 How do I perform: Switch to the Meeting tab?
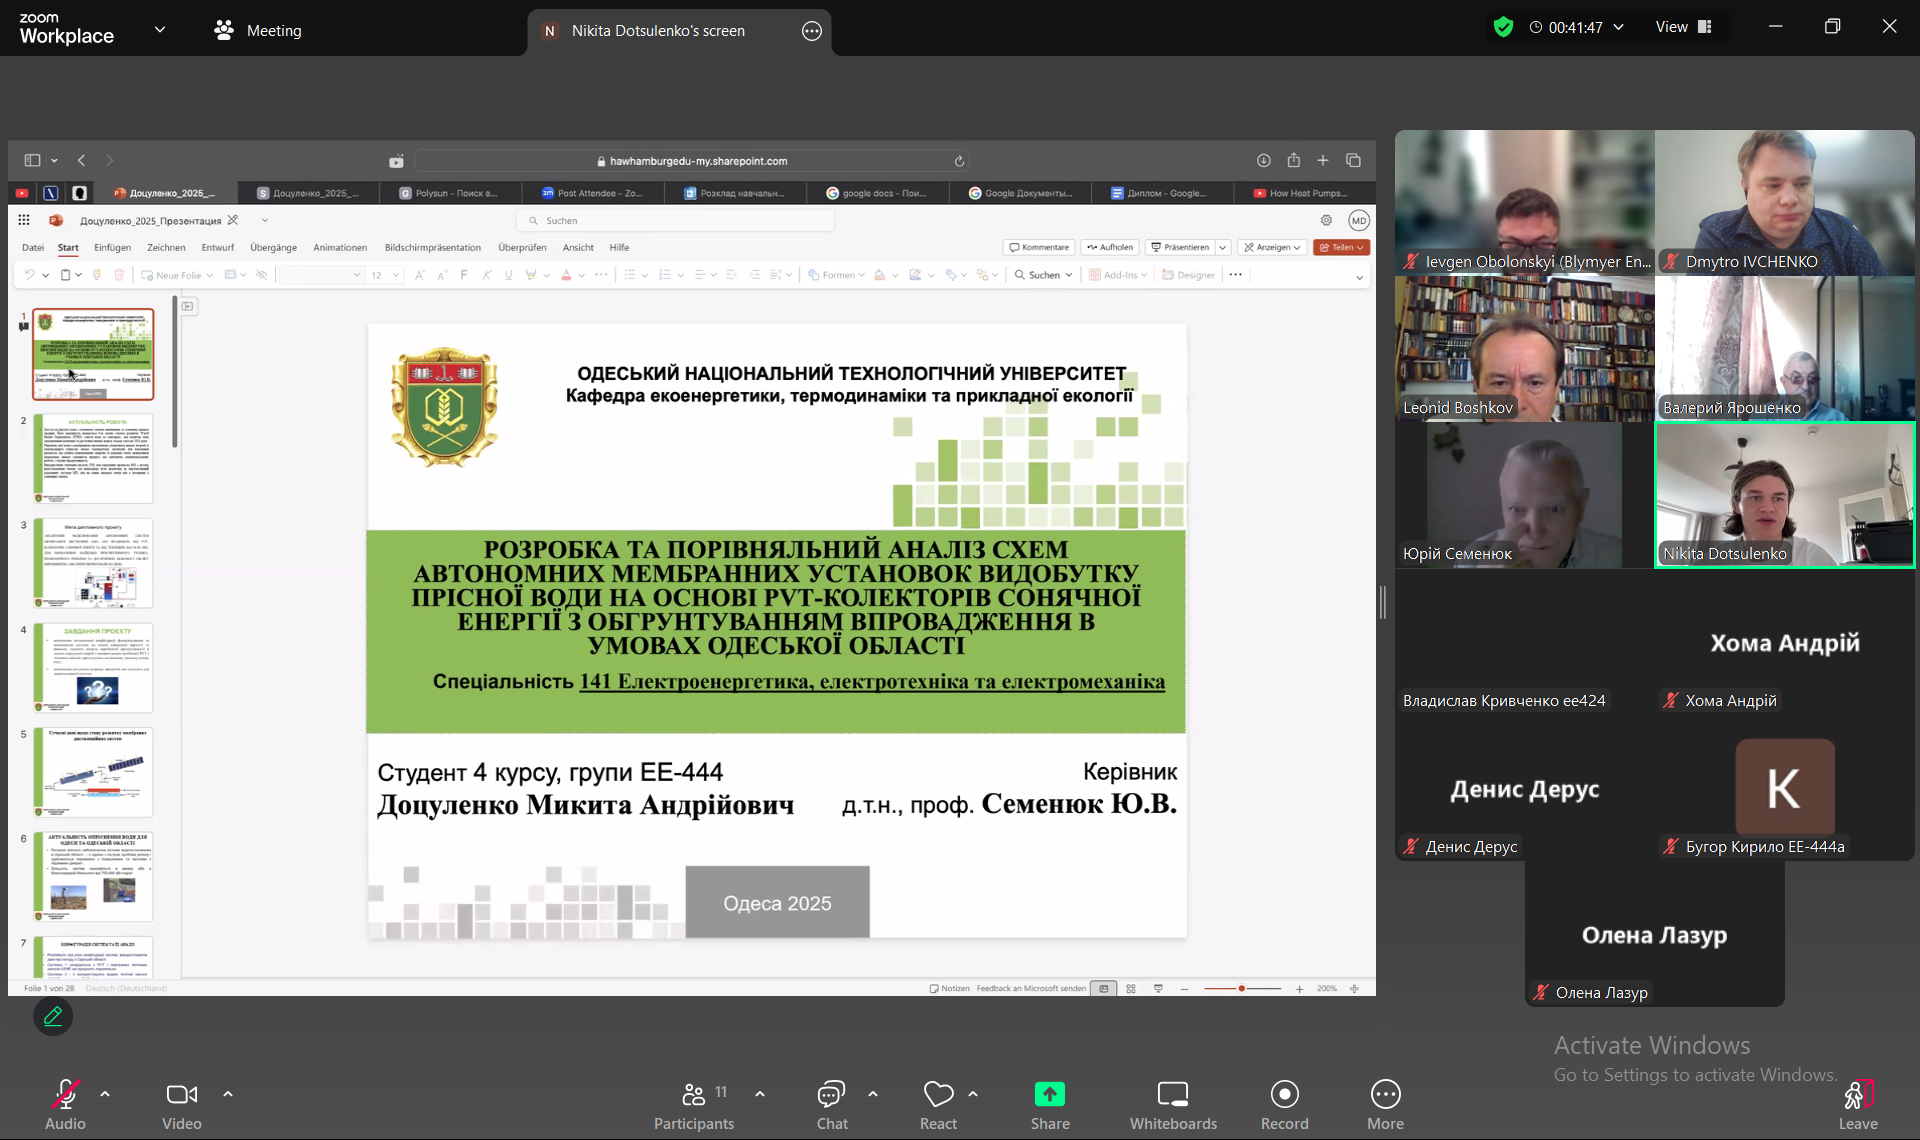click(258, 30)
